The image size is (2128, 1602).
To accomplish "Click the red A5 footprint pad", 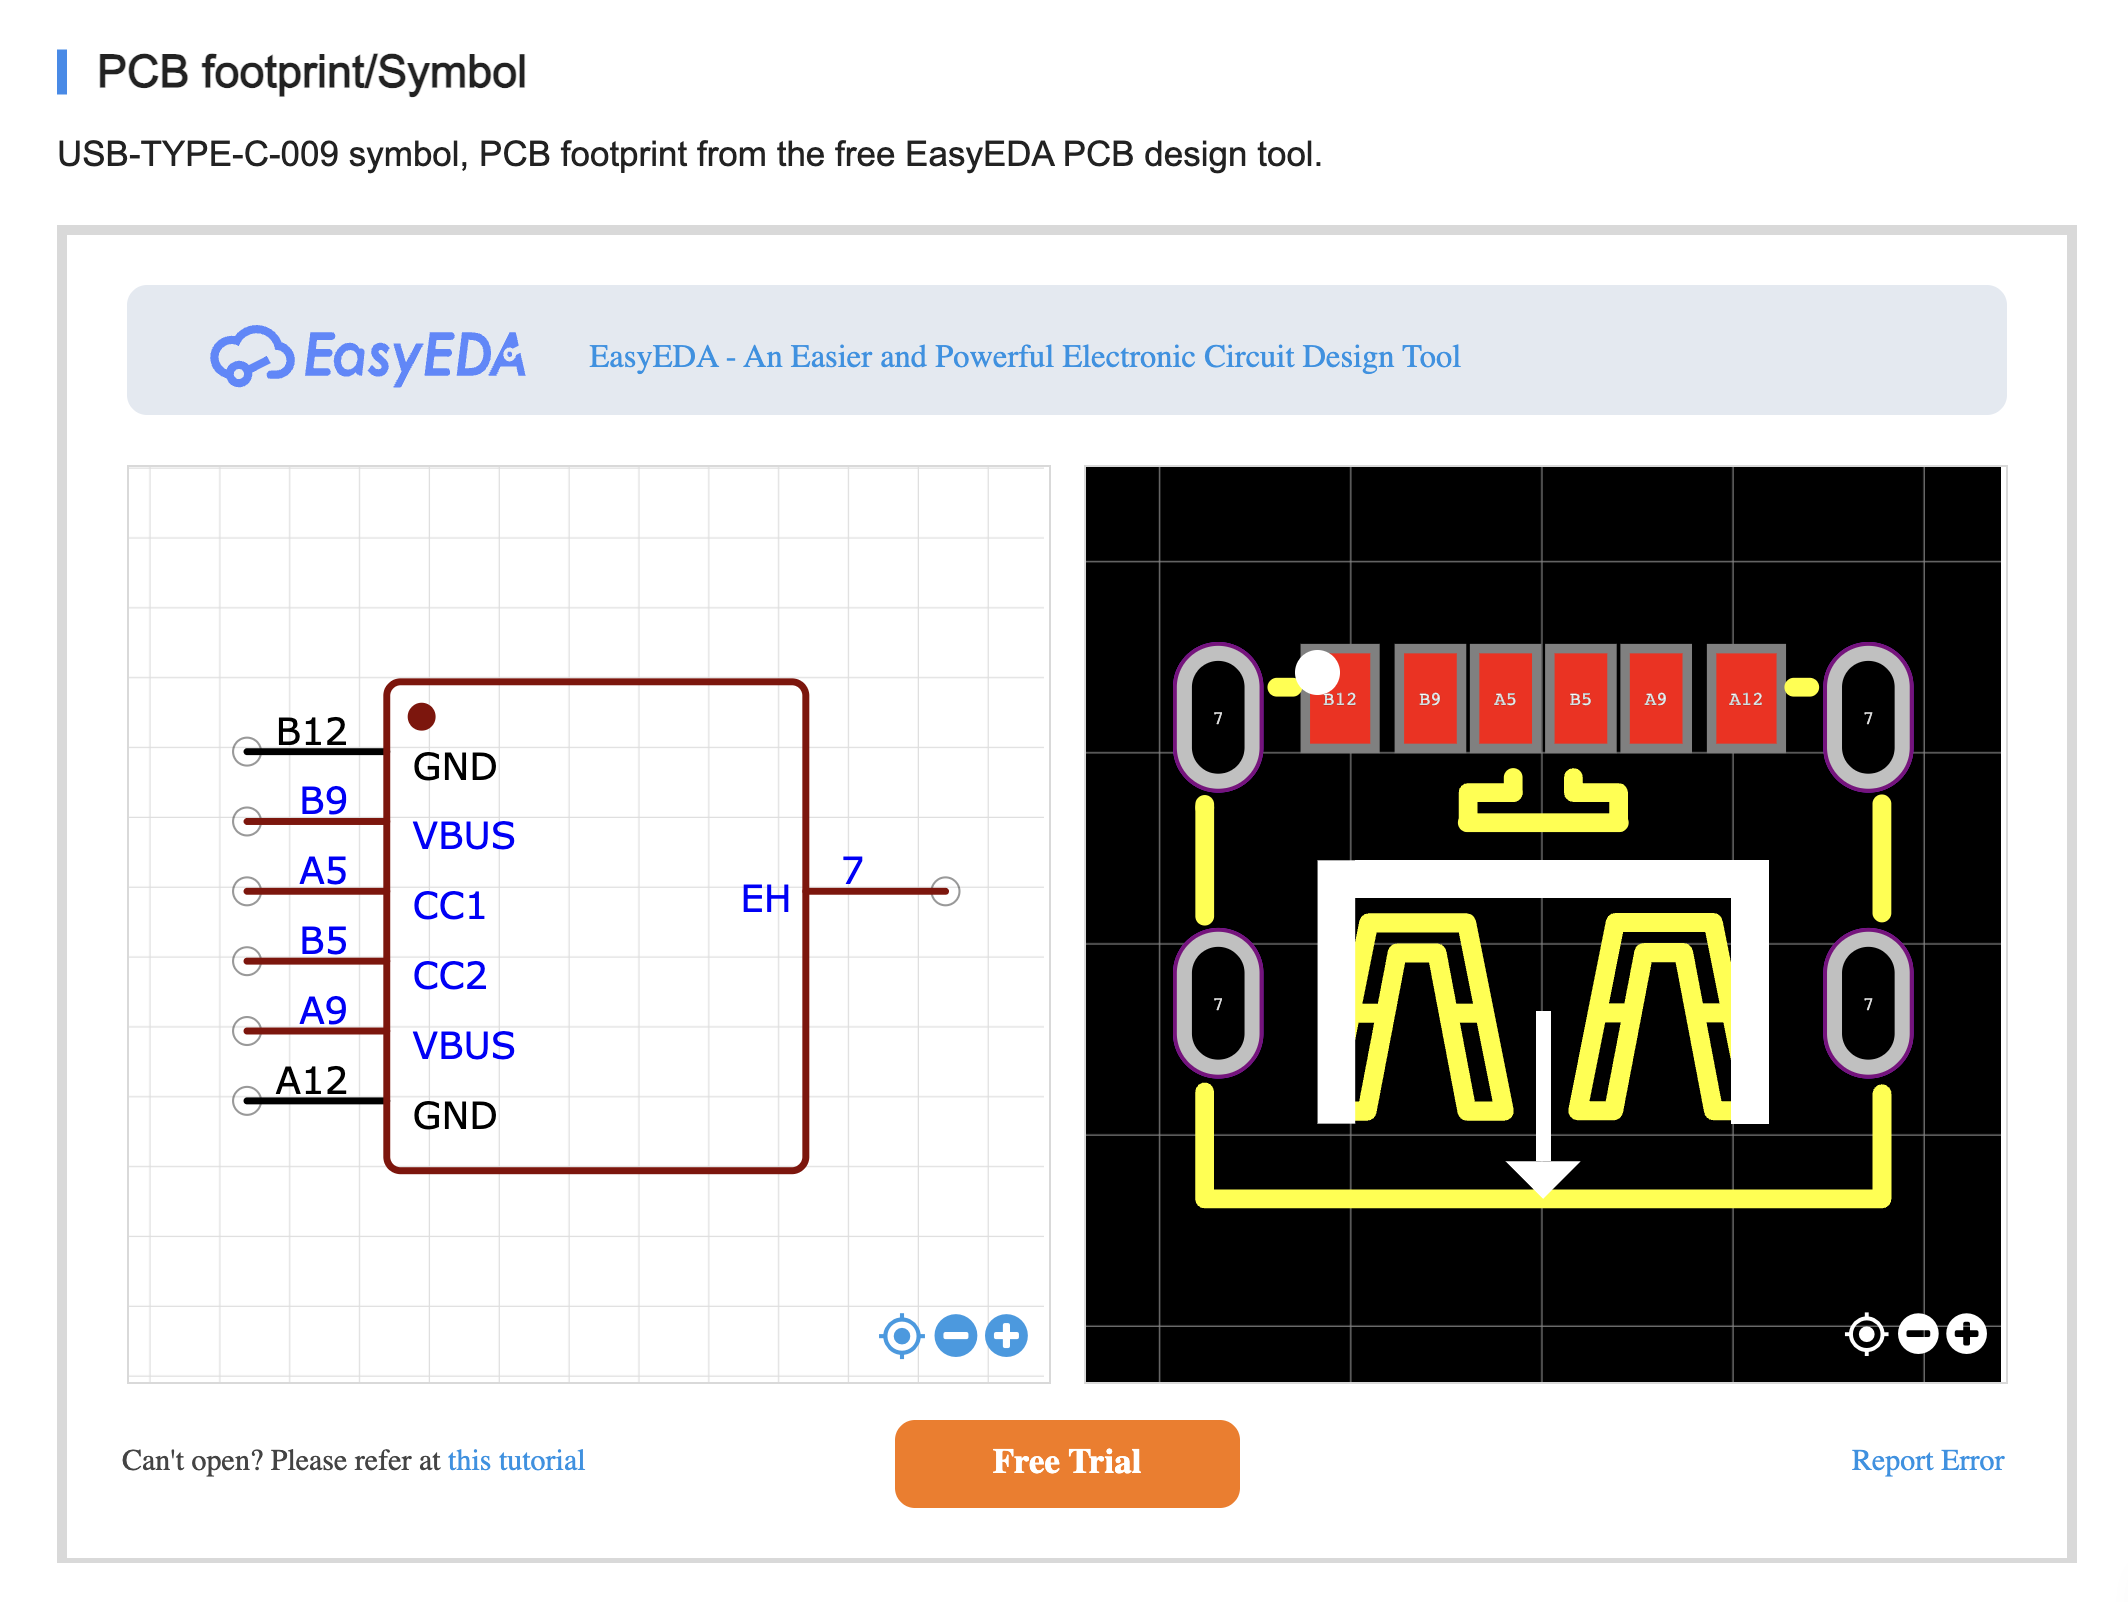I will pos(1505,698).
